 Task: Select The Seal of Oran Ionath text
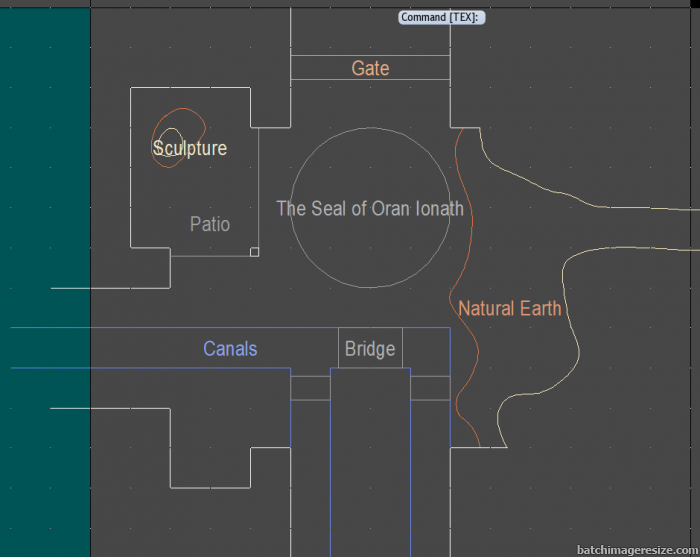(x=370, y=209)
